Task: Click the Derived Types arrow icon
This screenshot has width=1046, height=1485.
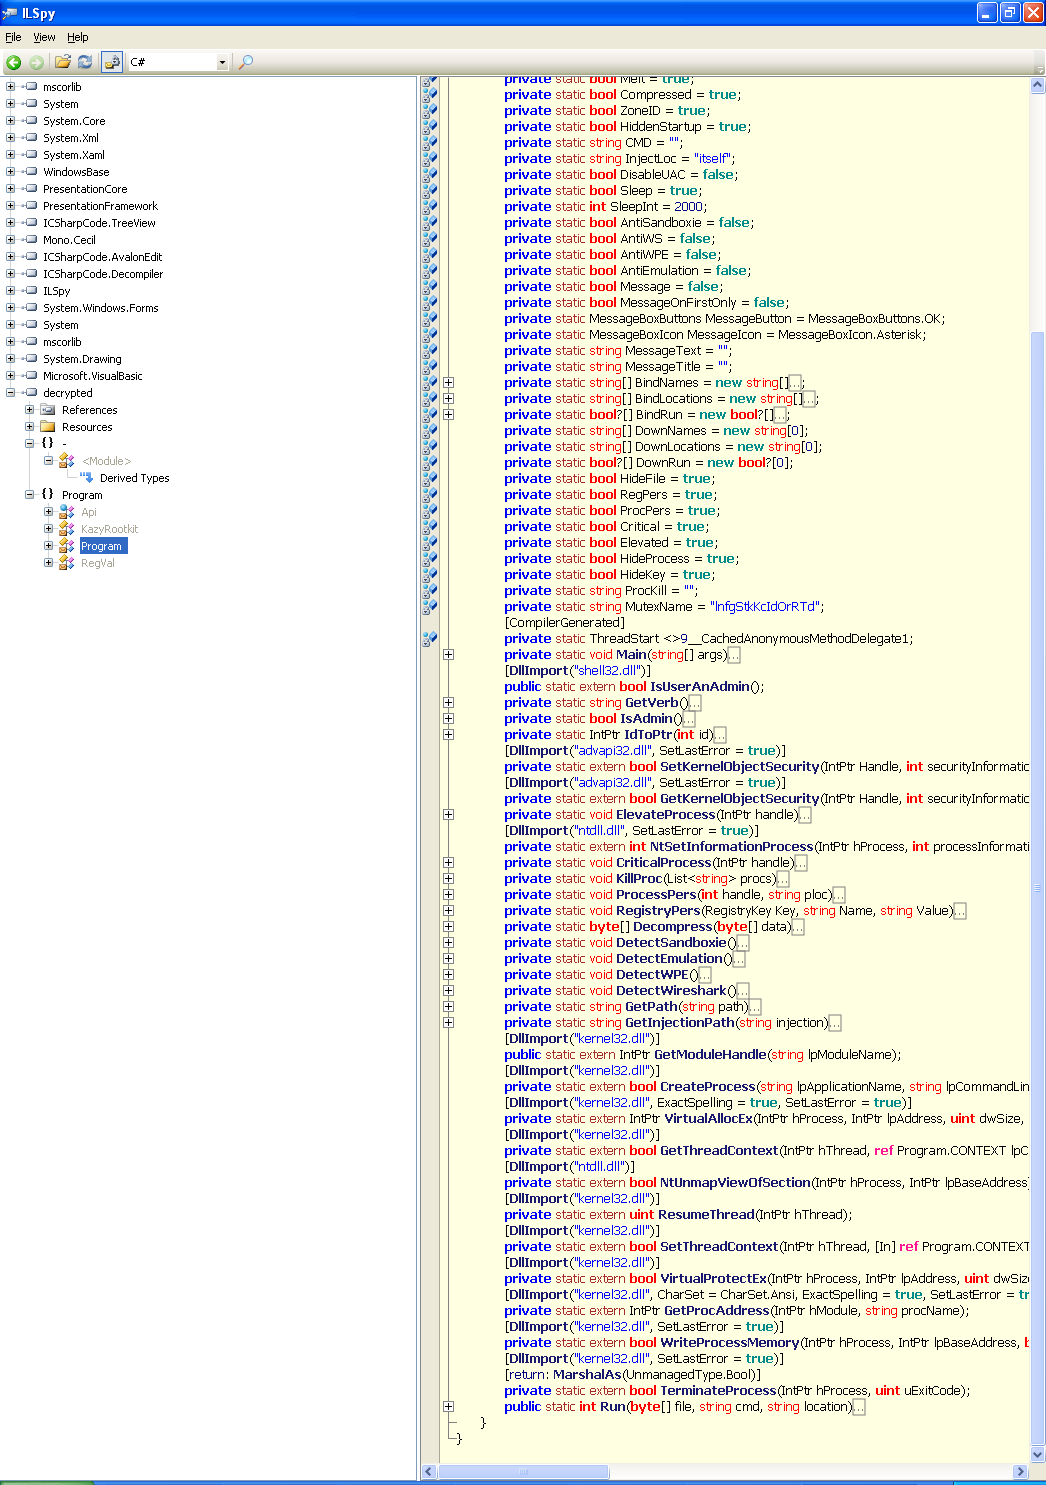Action: click(86, 478)
